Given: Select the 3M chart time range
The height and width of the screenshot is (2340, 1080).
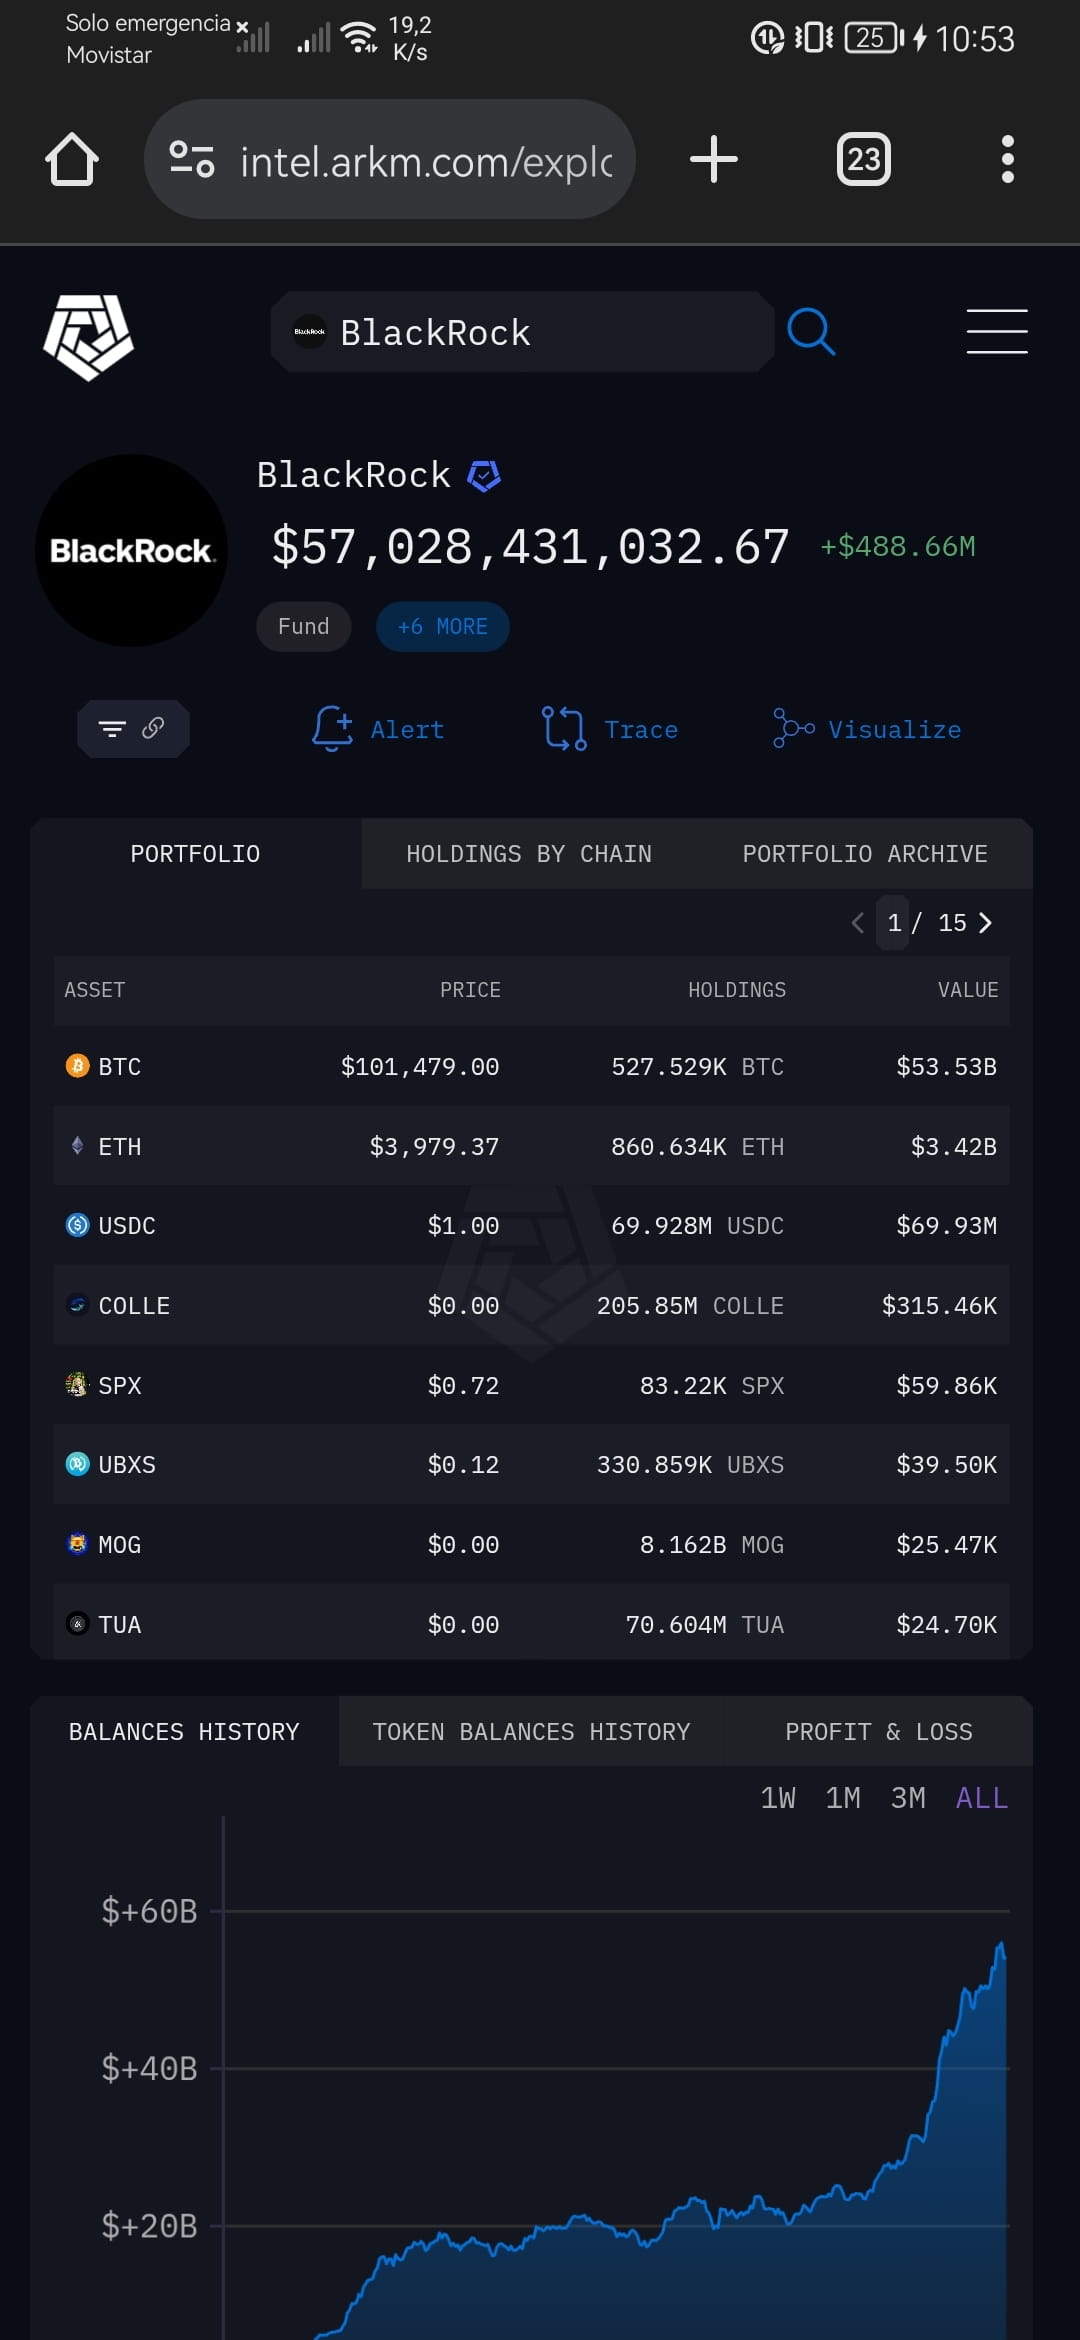Looking at the screenshot, I should [x=908, y=1797].
